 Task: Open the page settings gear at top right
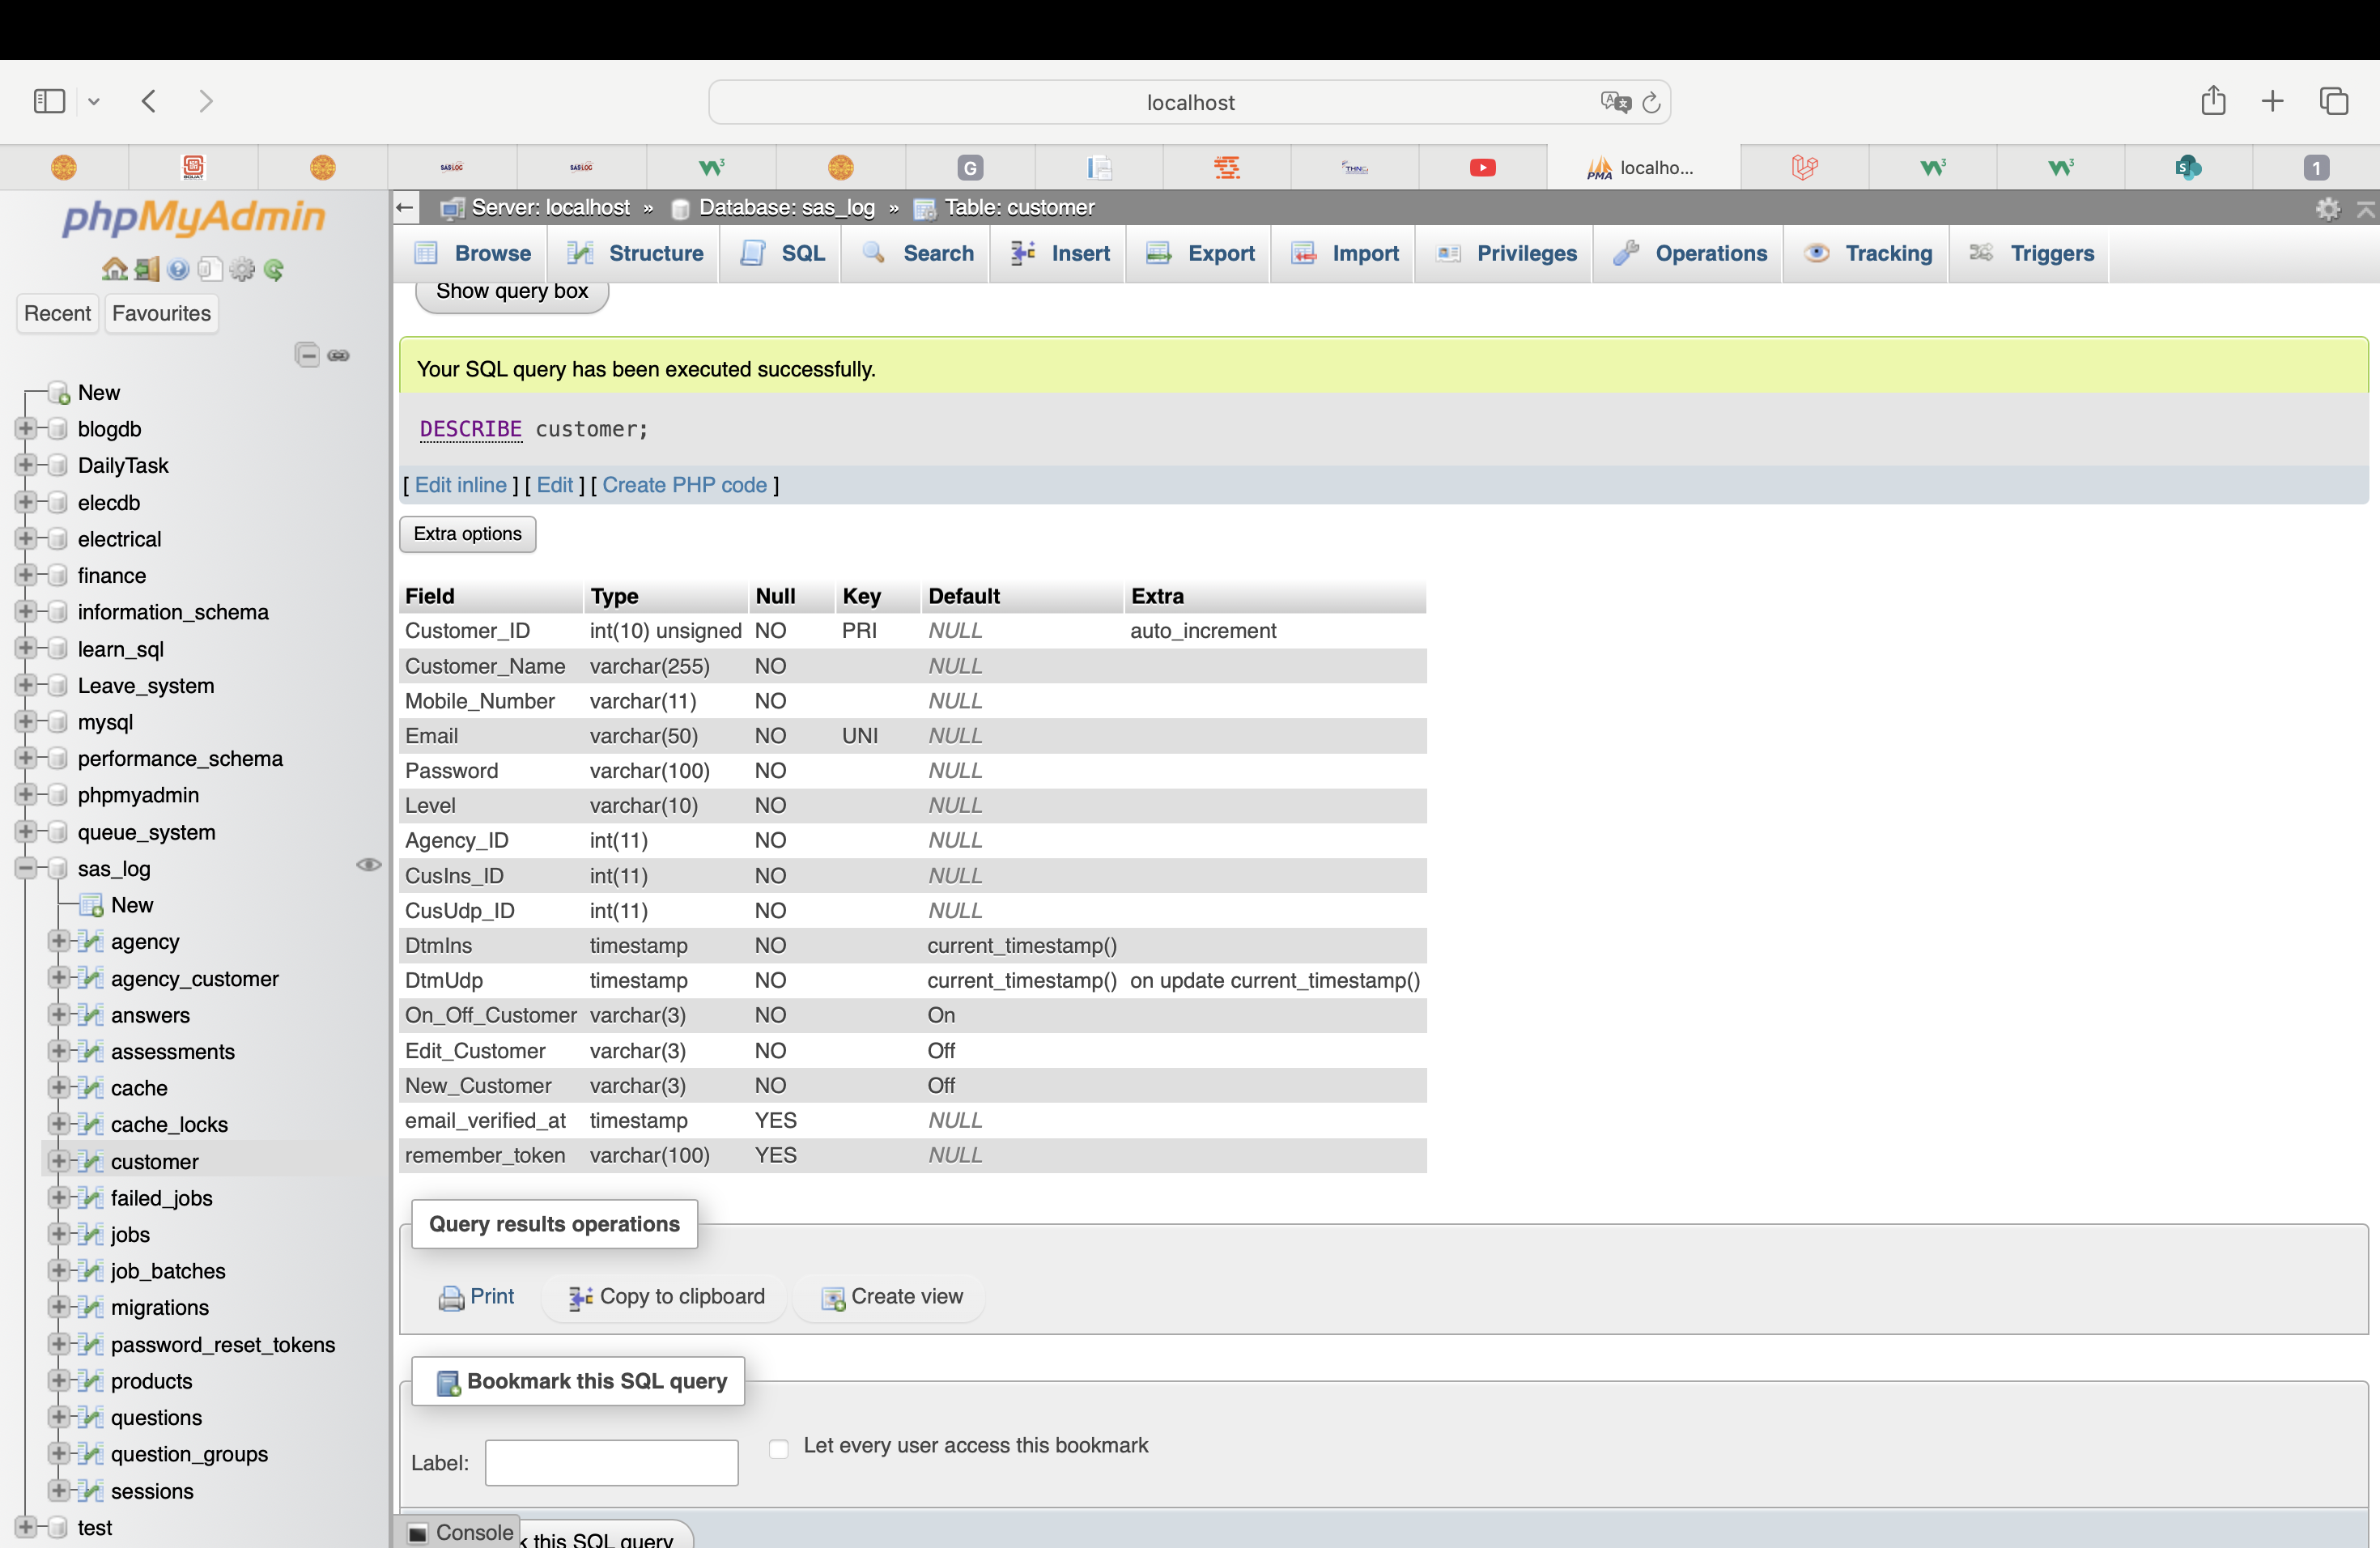tap(2327, 208)
